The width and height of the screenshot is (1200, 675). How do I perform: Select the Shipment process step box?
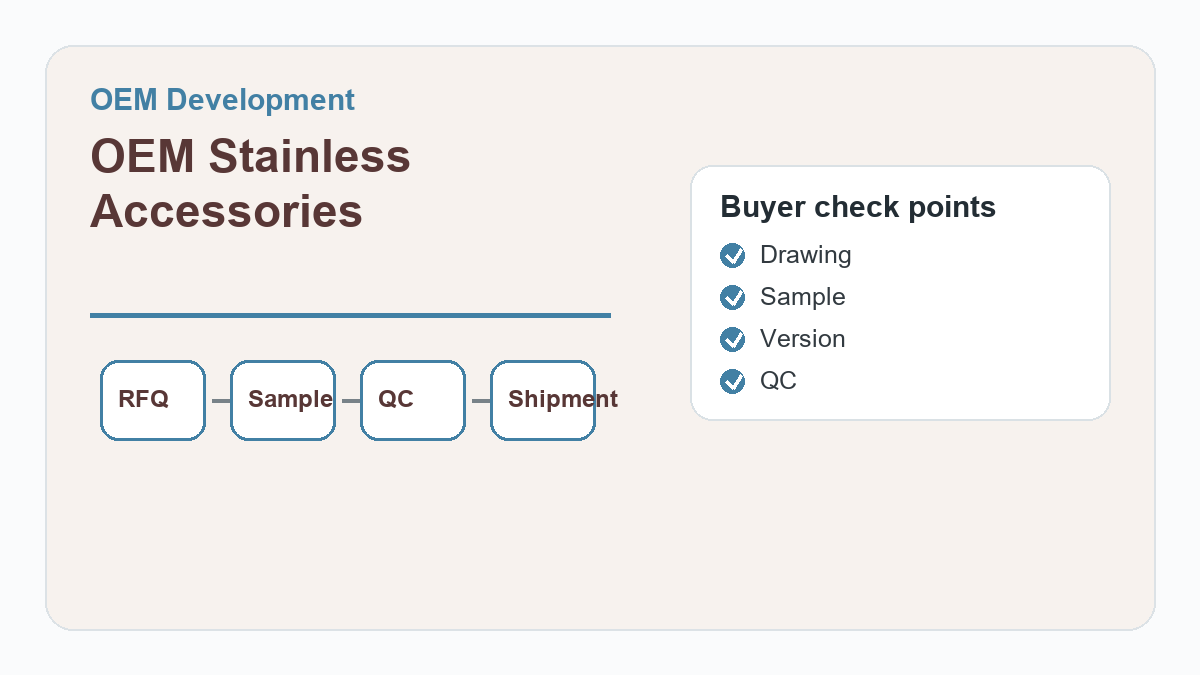pyautogui.click(x=543, y=400)
